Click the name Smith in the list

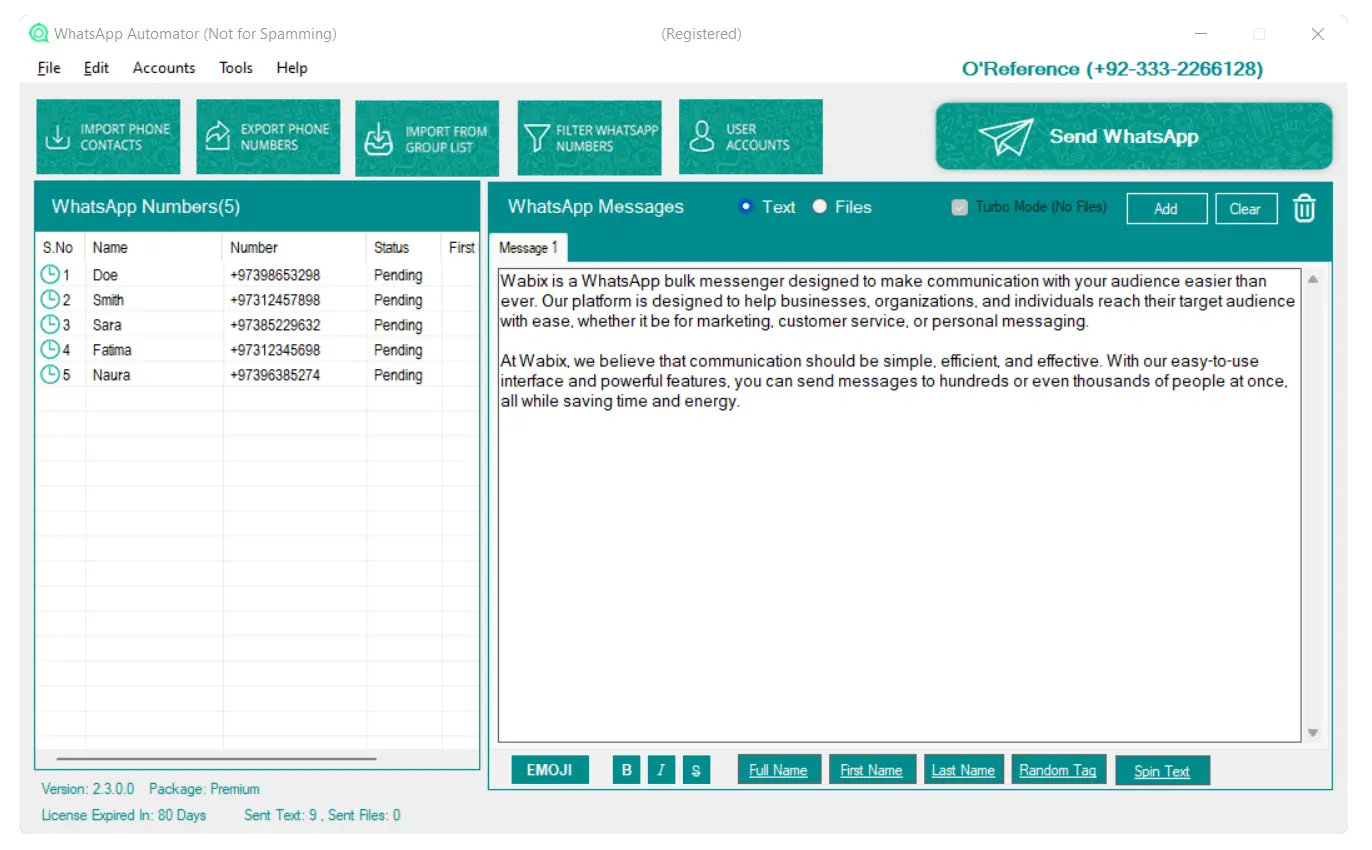tap(108, 300)
